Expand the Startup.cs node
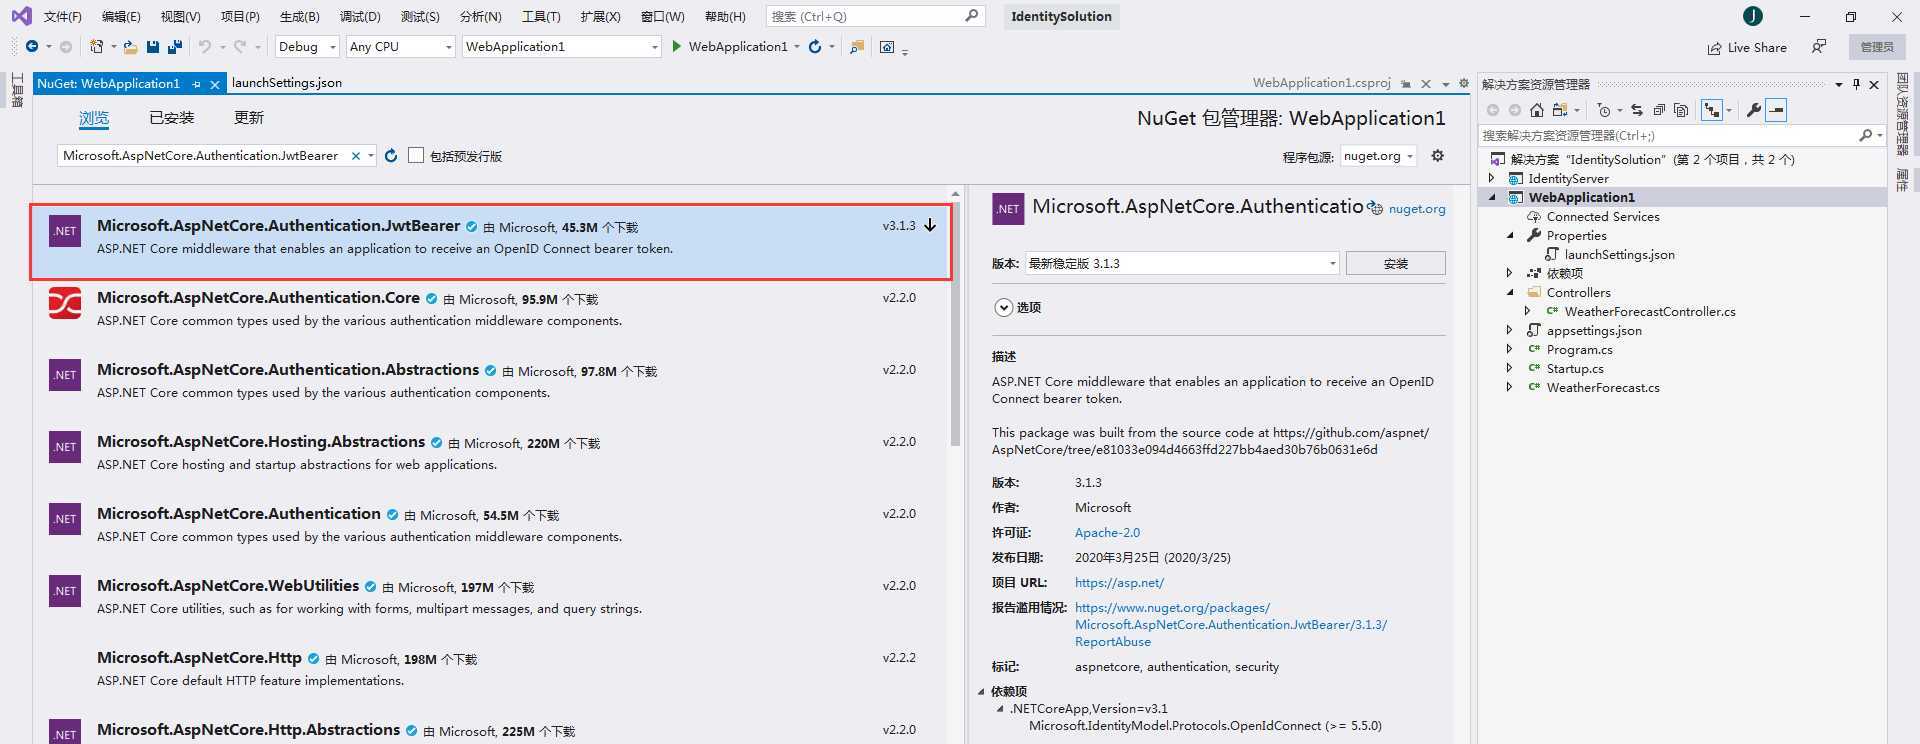The image size is (1920, 744). tap(1510, 368)
